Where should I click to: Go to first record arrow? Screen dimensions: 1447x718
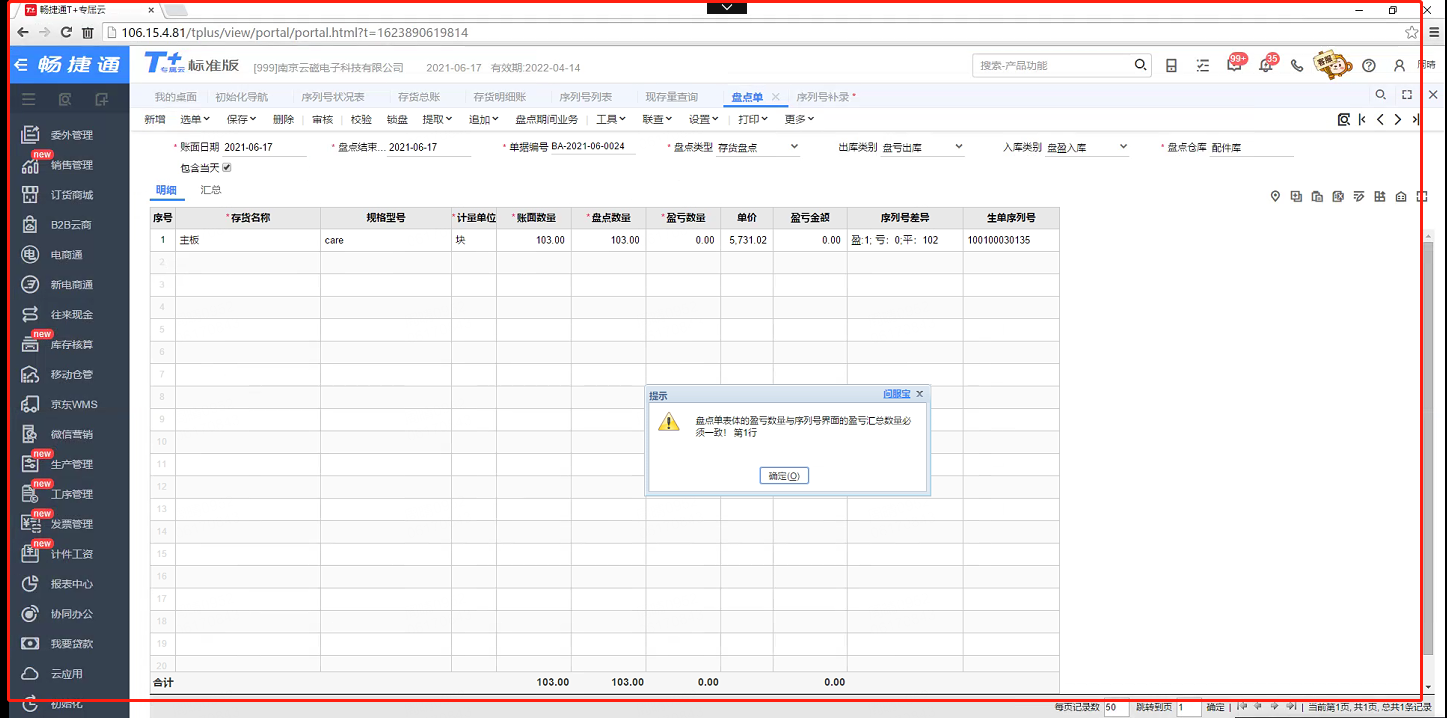[1362, 119]
